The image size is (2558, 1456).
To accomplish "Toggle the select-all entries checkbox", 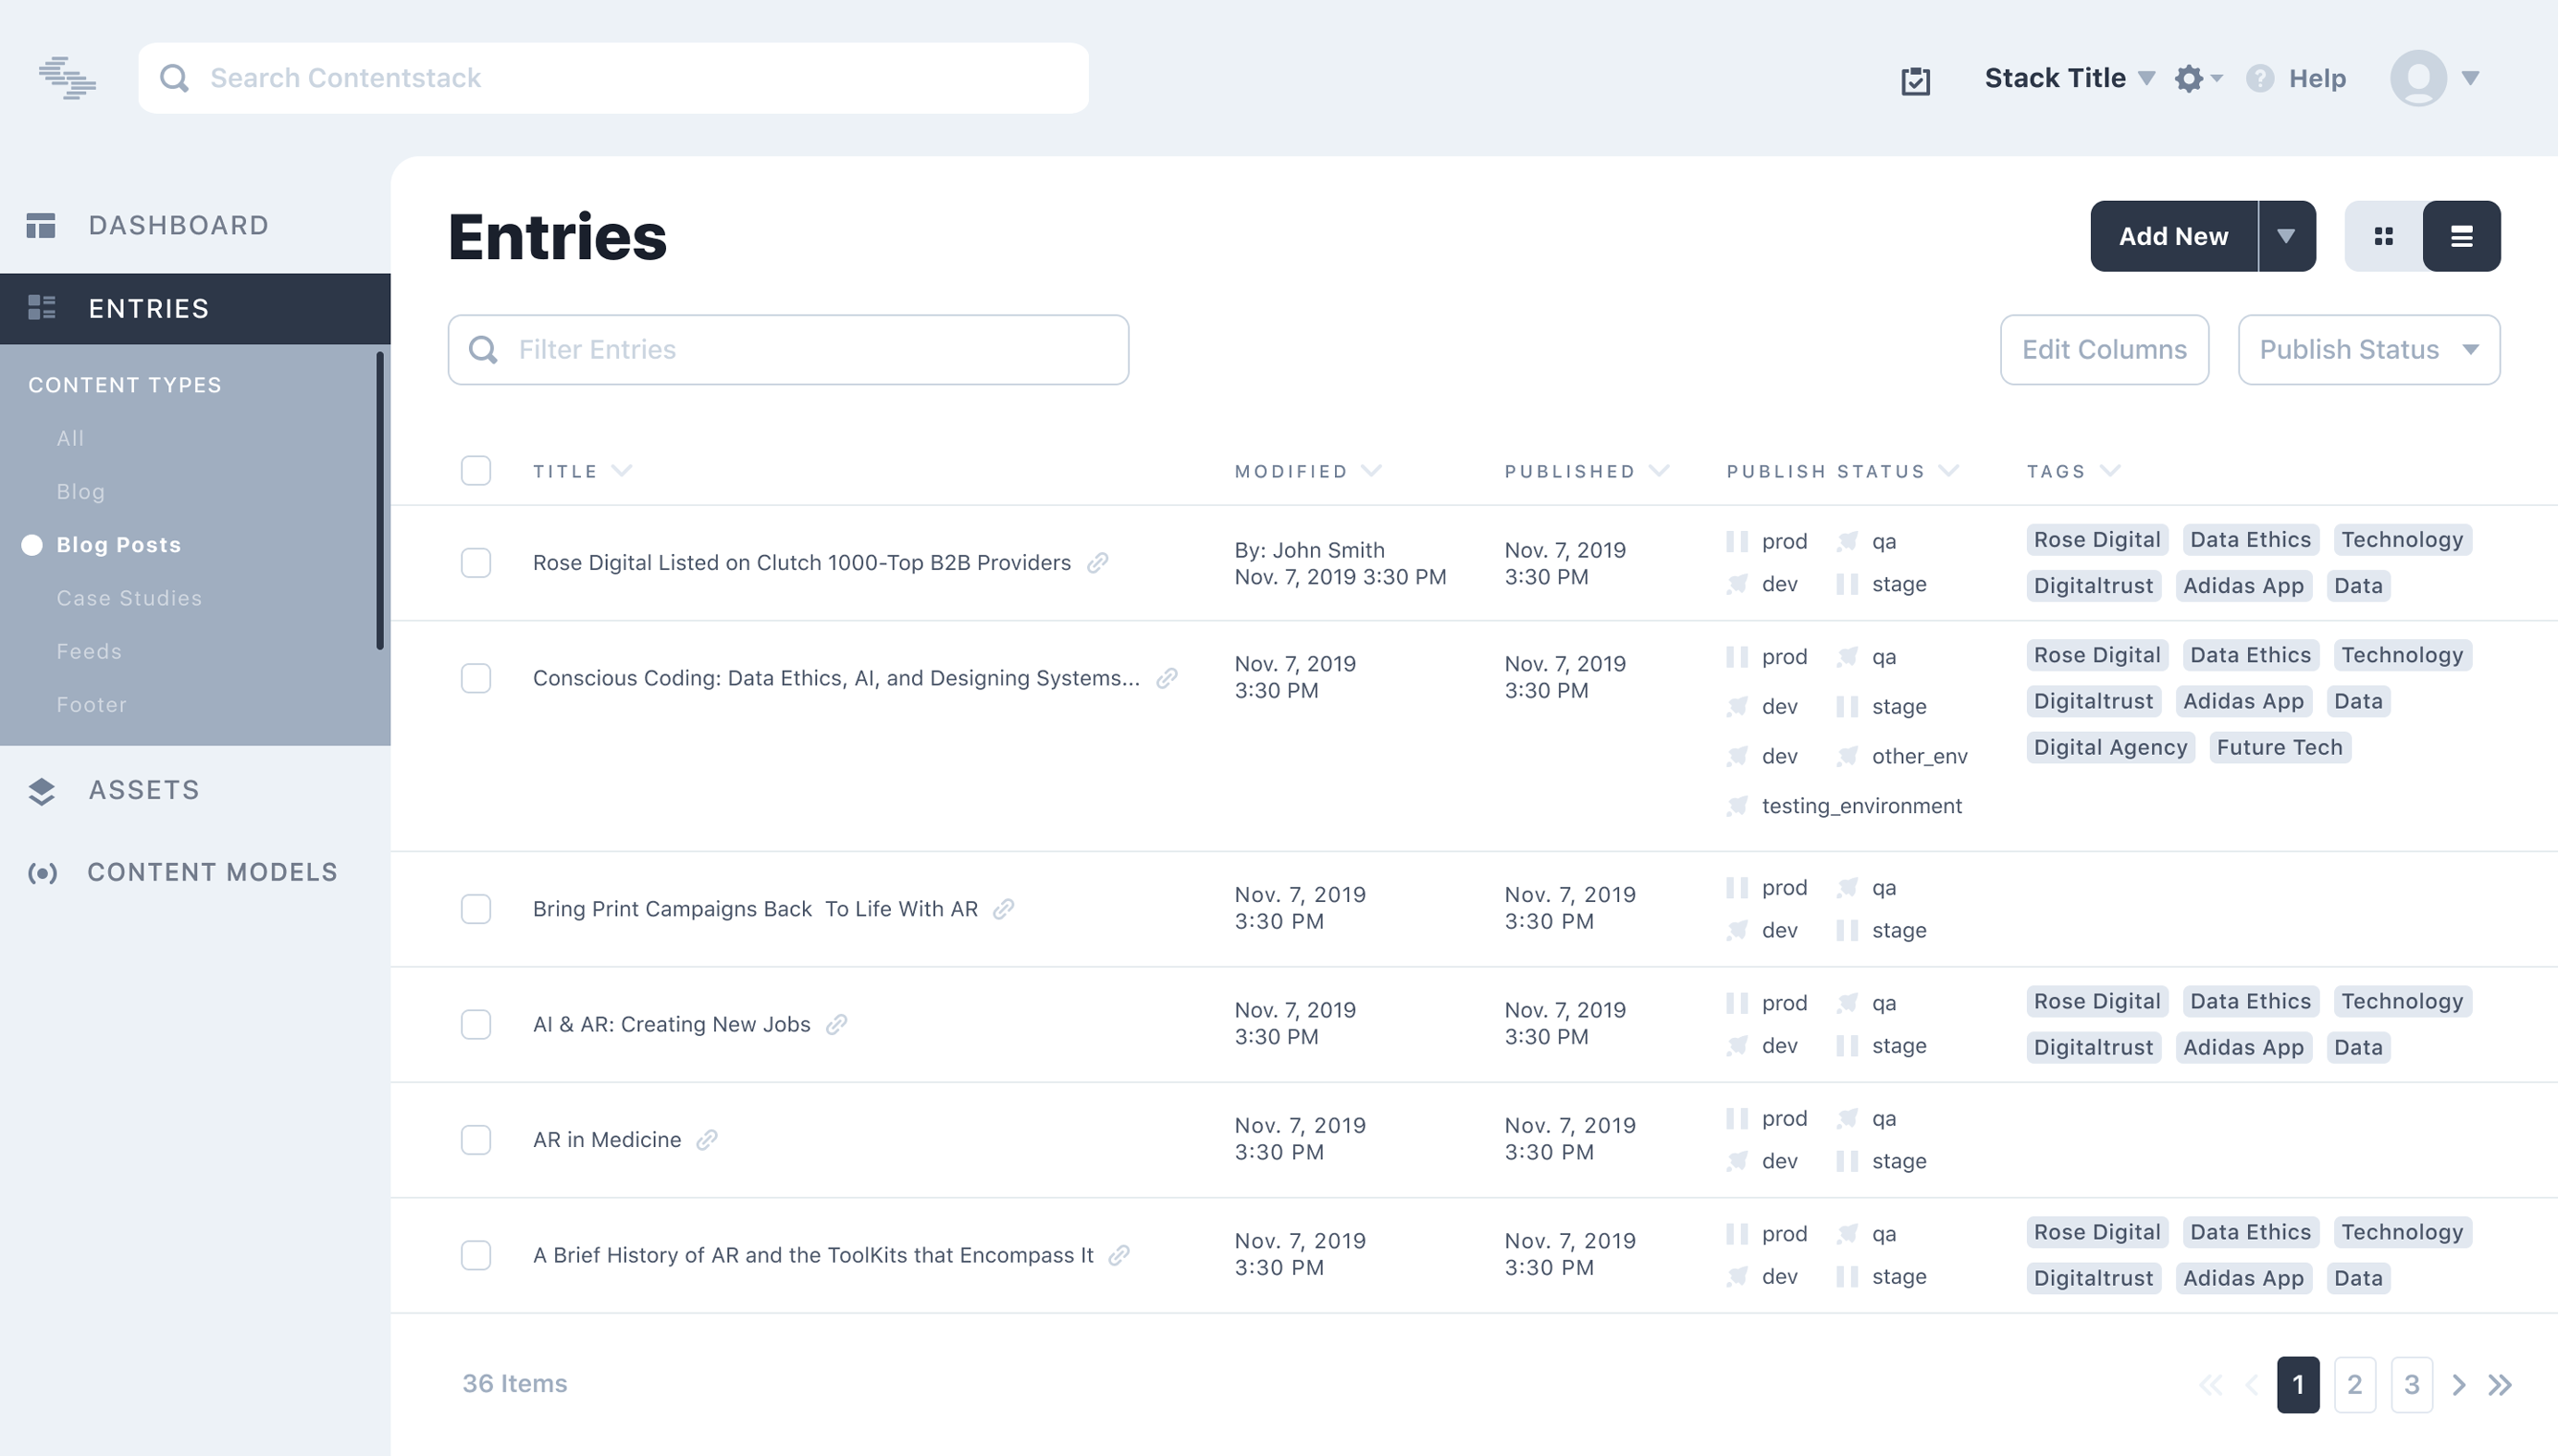I will (476, 471).
